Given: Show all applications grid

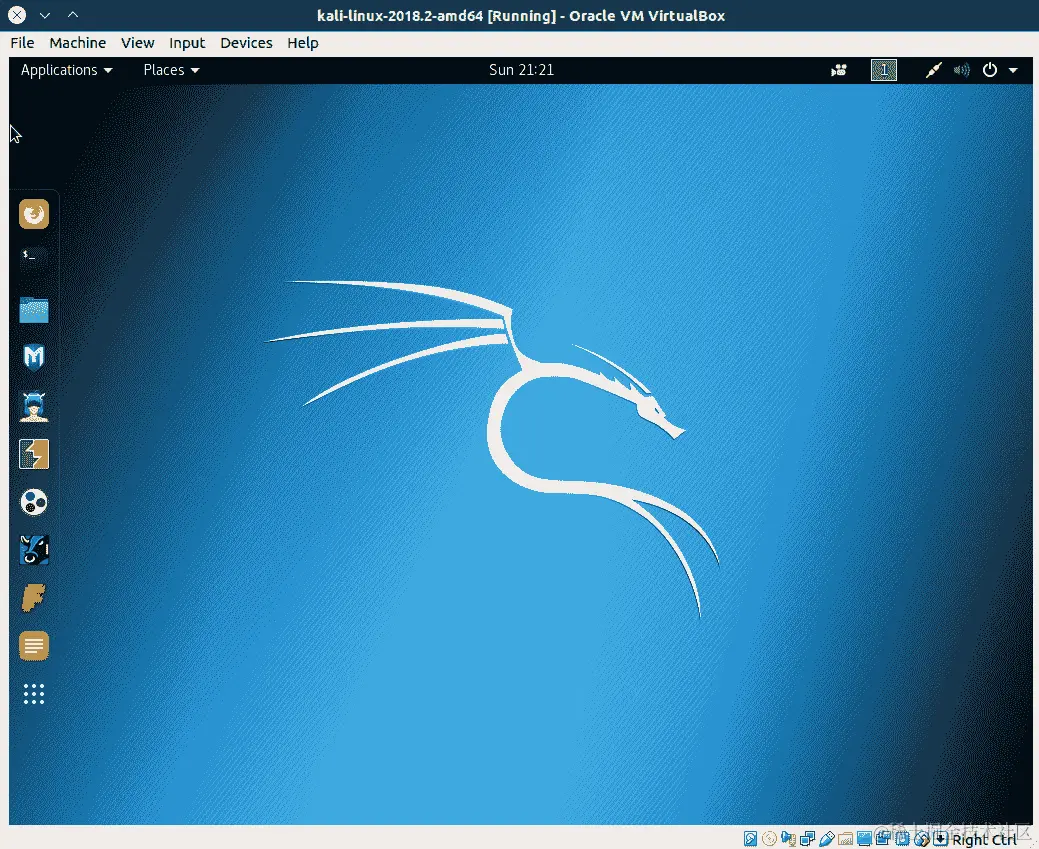Looking at the screenshot, I should 34,694.
